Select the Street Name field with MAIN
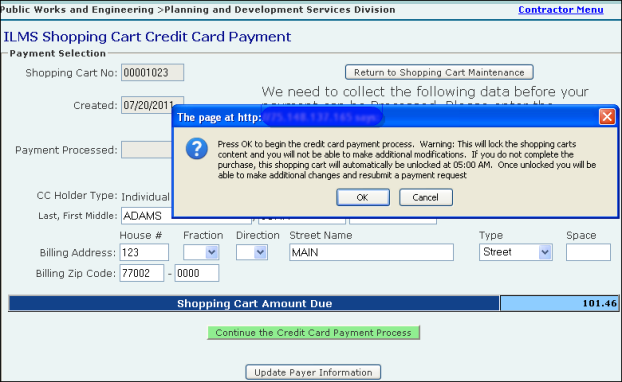 click(371, 252)
